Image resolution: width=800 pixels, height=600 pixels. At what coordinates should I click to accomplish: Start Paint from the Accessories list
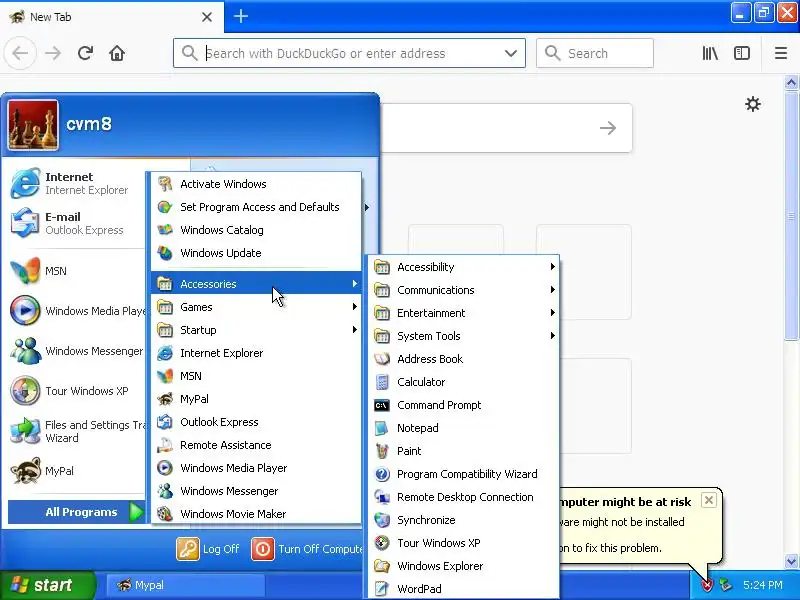point(463,451)
